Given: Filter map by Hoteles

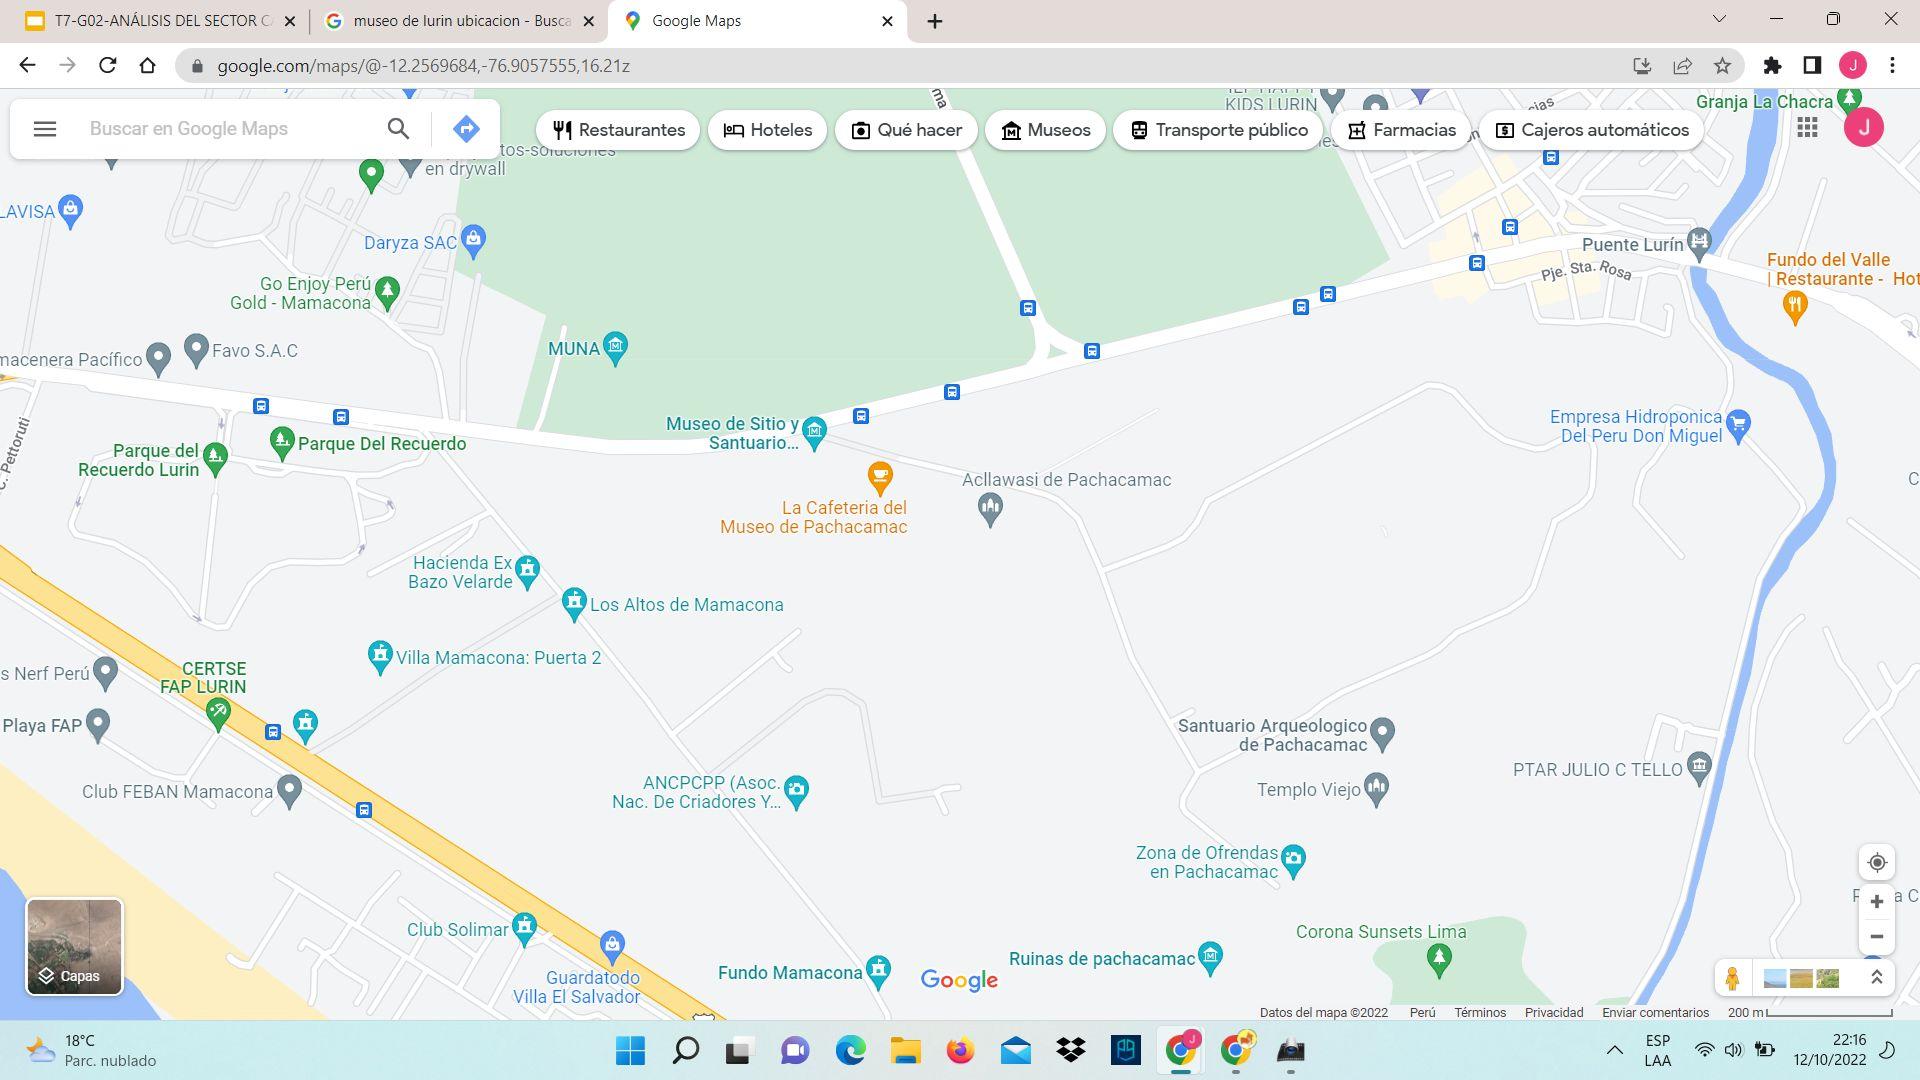Looking at the screenshot, I should pyautogui.click(x=767, y=130).
